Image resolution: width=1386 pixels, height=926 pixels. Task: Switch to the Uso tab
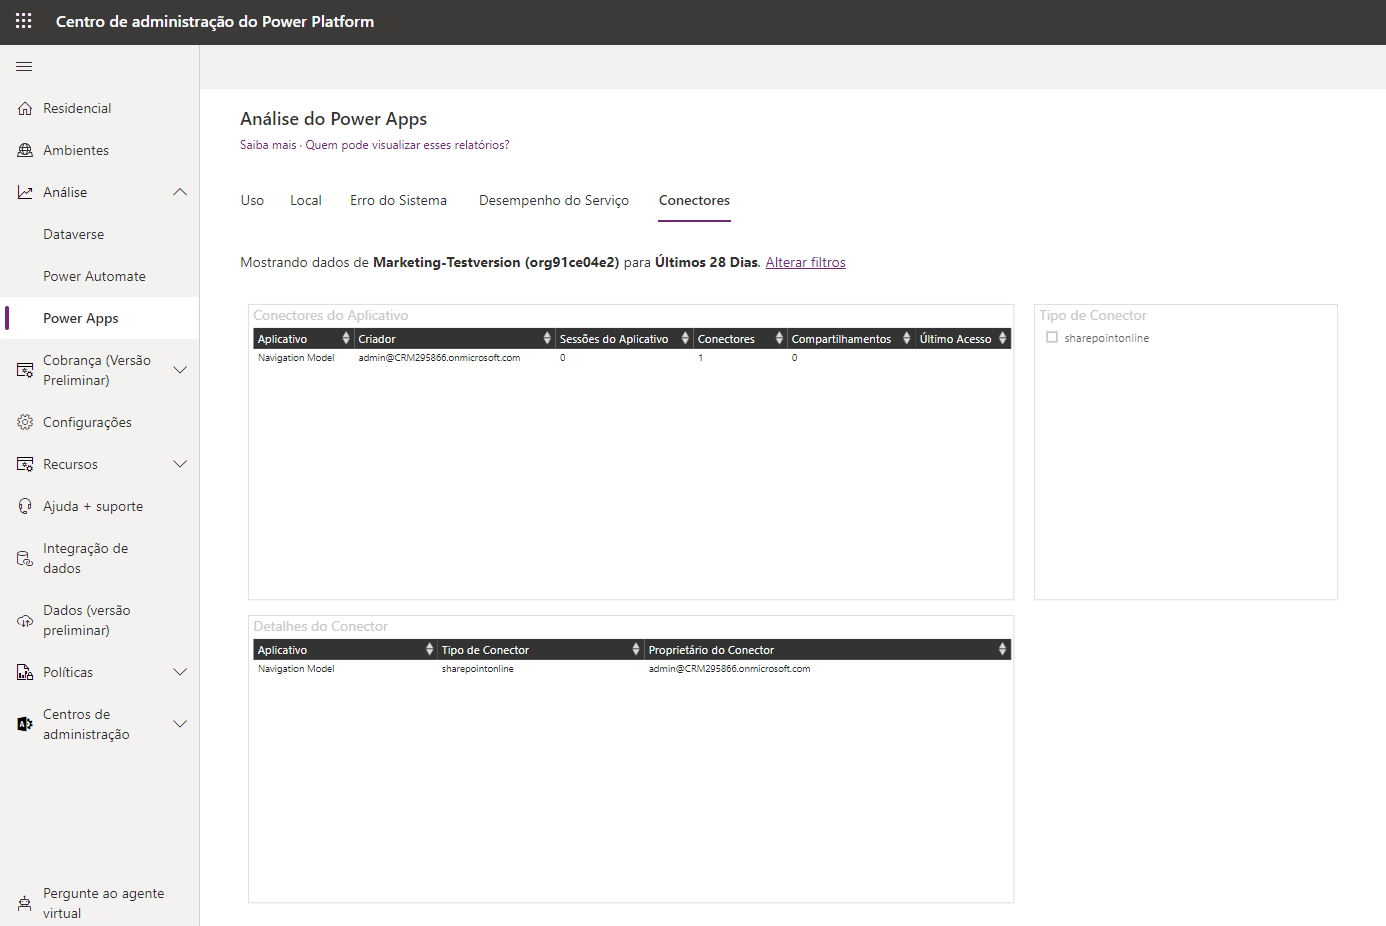252,200
